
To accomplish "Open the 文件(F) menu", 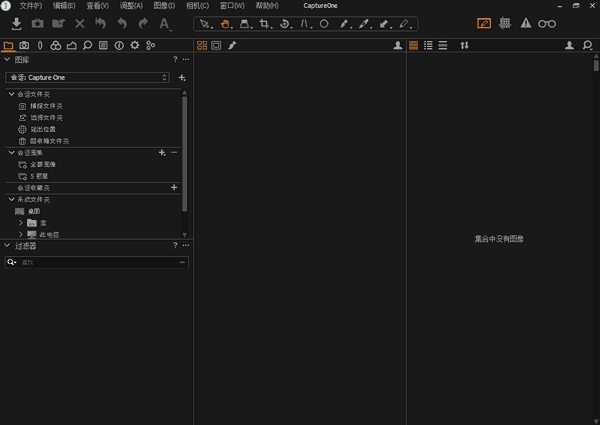I will (x=31, y=6).
